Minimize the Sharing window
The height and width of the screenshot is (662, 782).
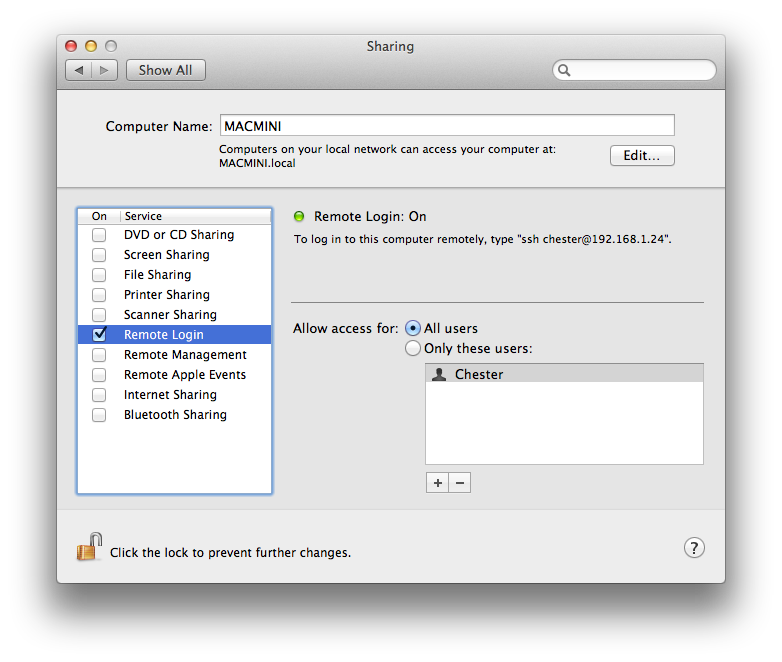[x=91, y=46]
